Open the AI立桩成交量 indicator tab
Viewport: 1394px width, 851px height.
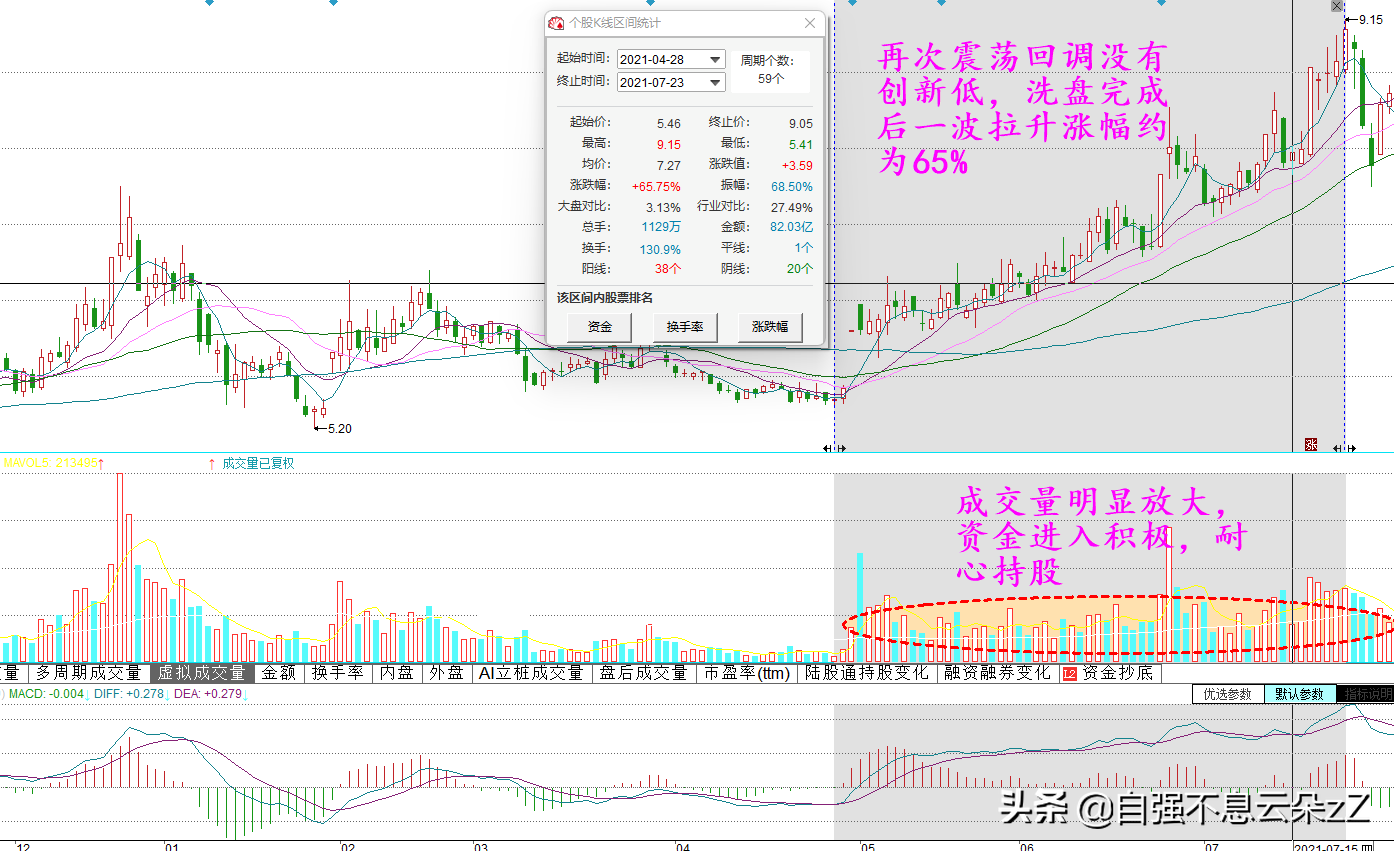pos(531,673)
